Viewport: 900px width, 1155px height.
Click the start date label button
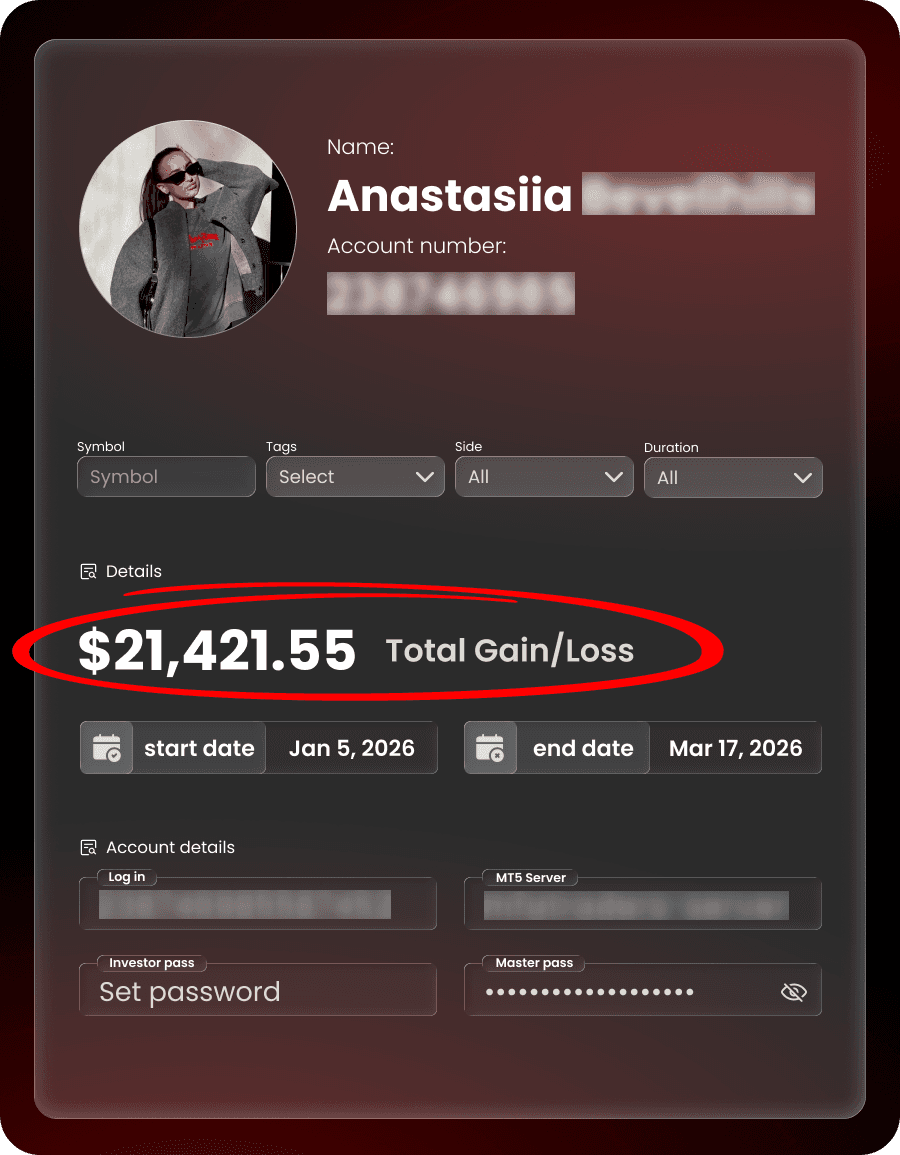tap(199, 748)
